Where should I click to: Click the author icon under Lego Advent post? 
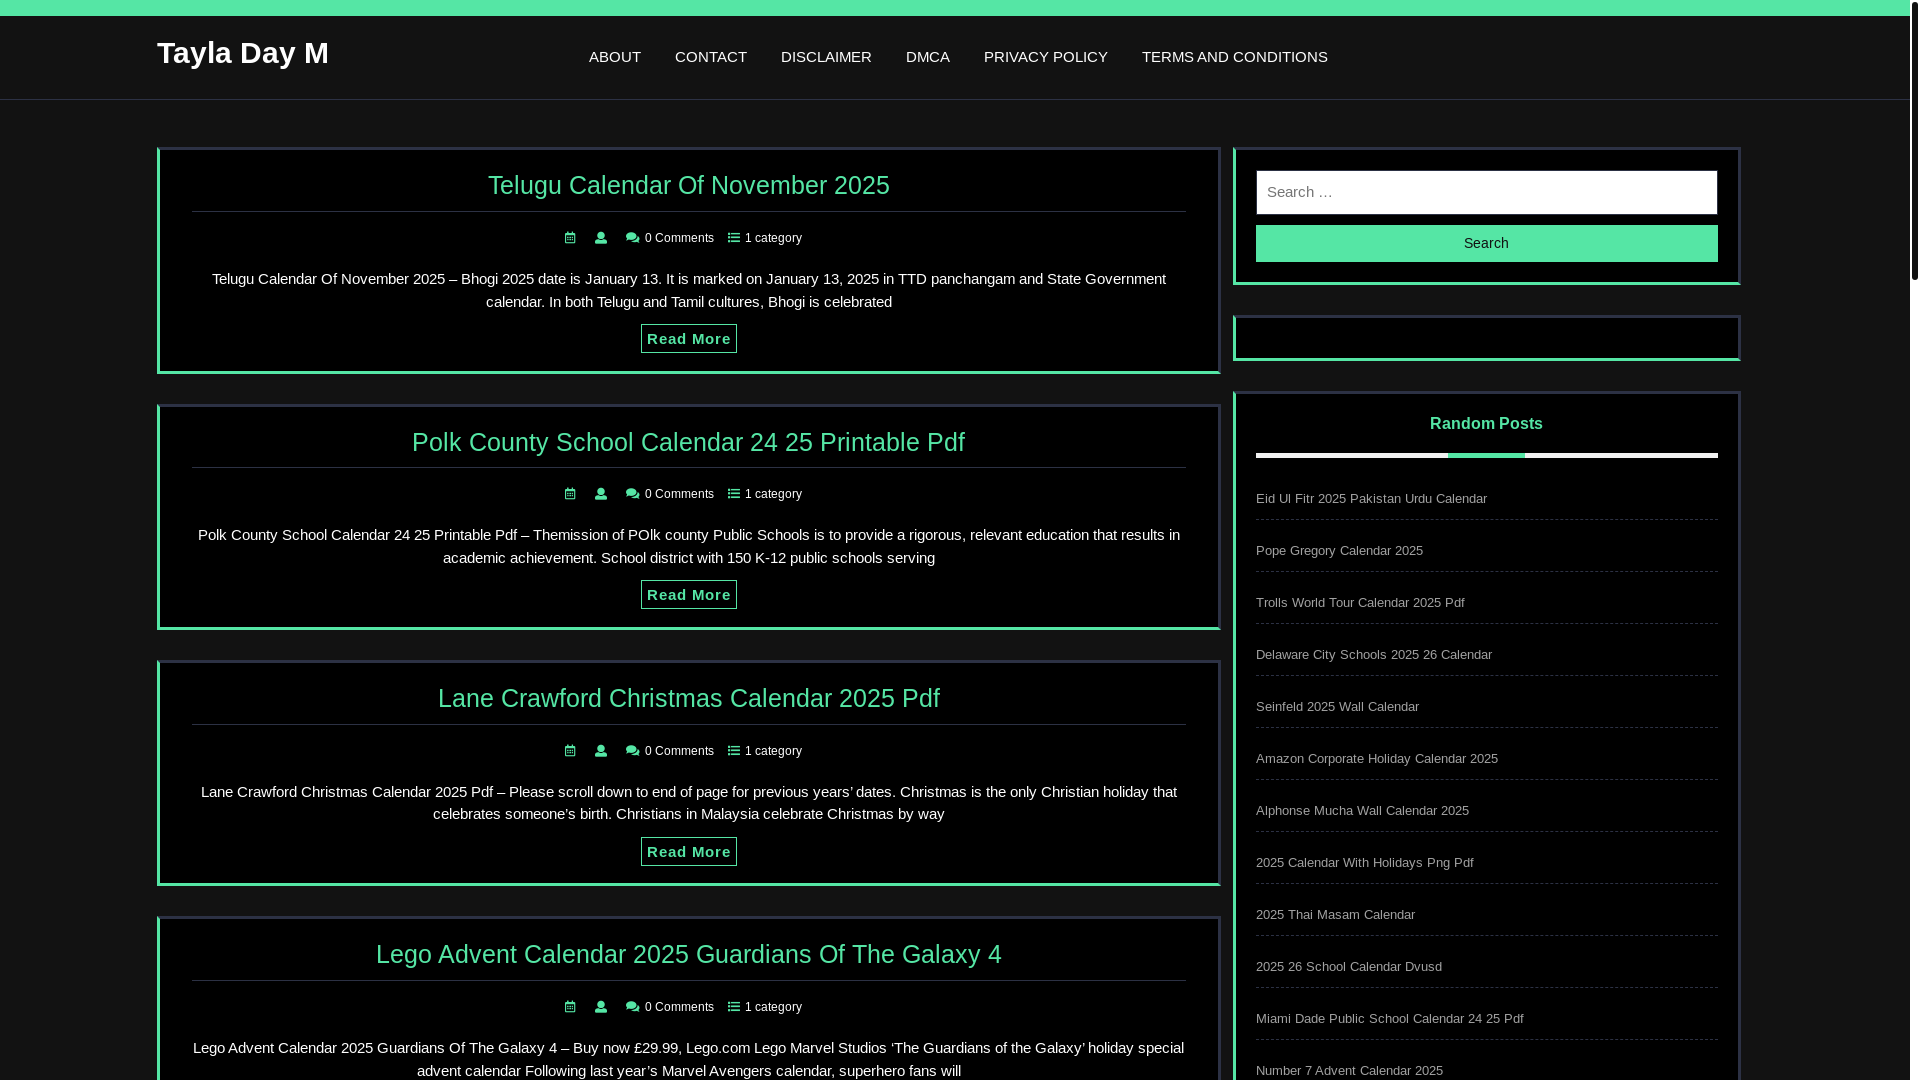(601, 1007)
